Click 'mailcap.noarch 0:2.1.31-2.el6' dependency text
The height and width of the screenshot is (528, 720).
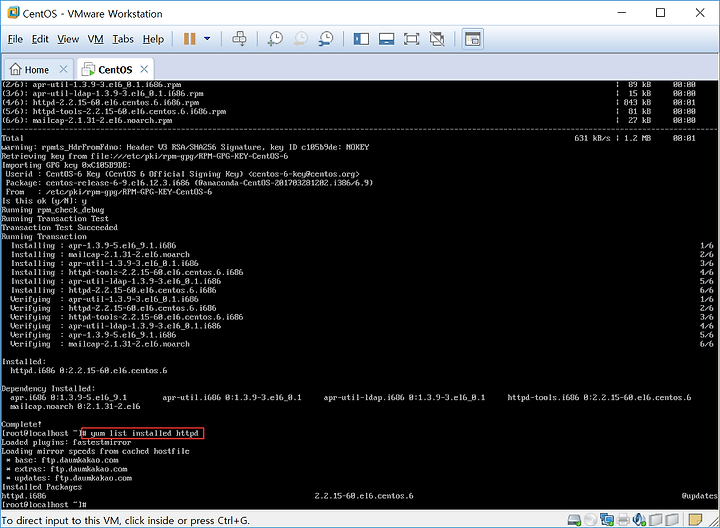click(x=75, y=406)
